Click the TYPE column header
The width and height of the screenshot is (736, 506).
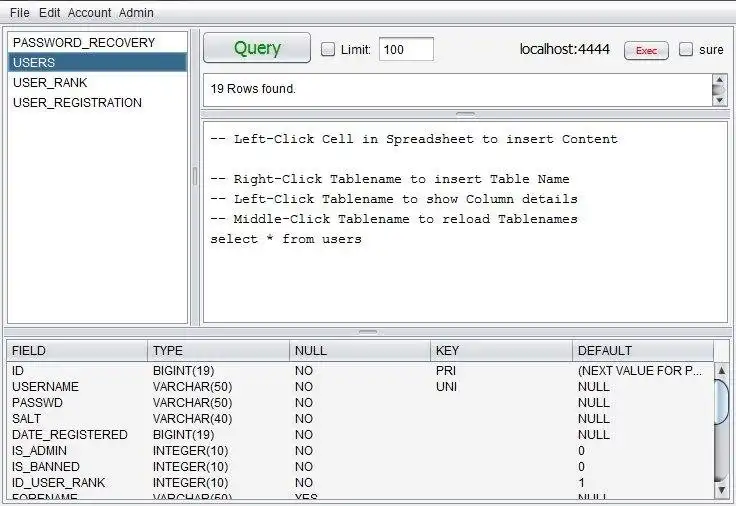tap(219, 351)
